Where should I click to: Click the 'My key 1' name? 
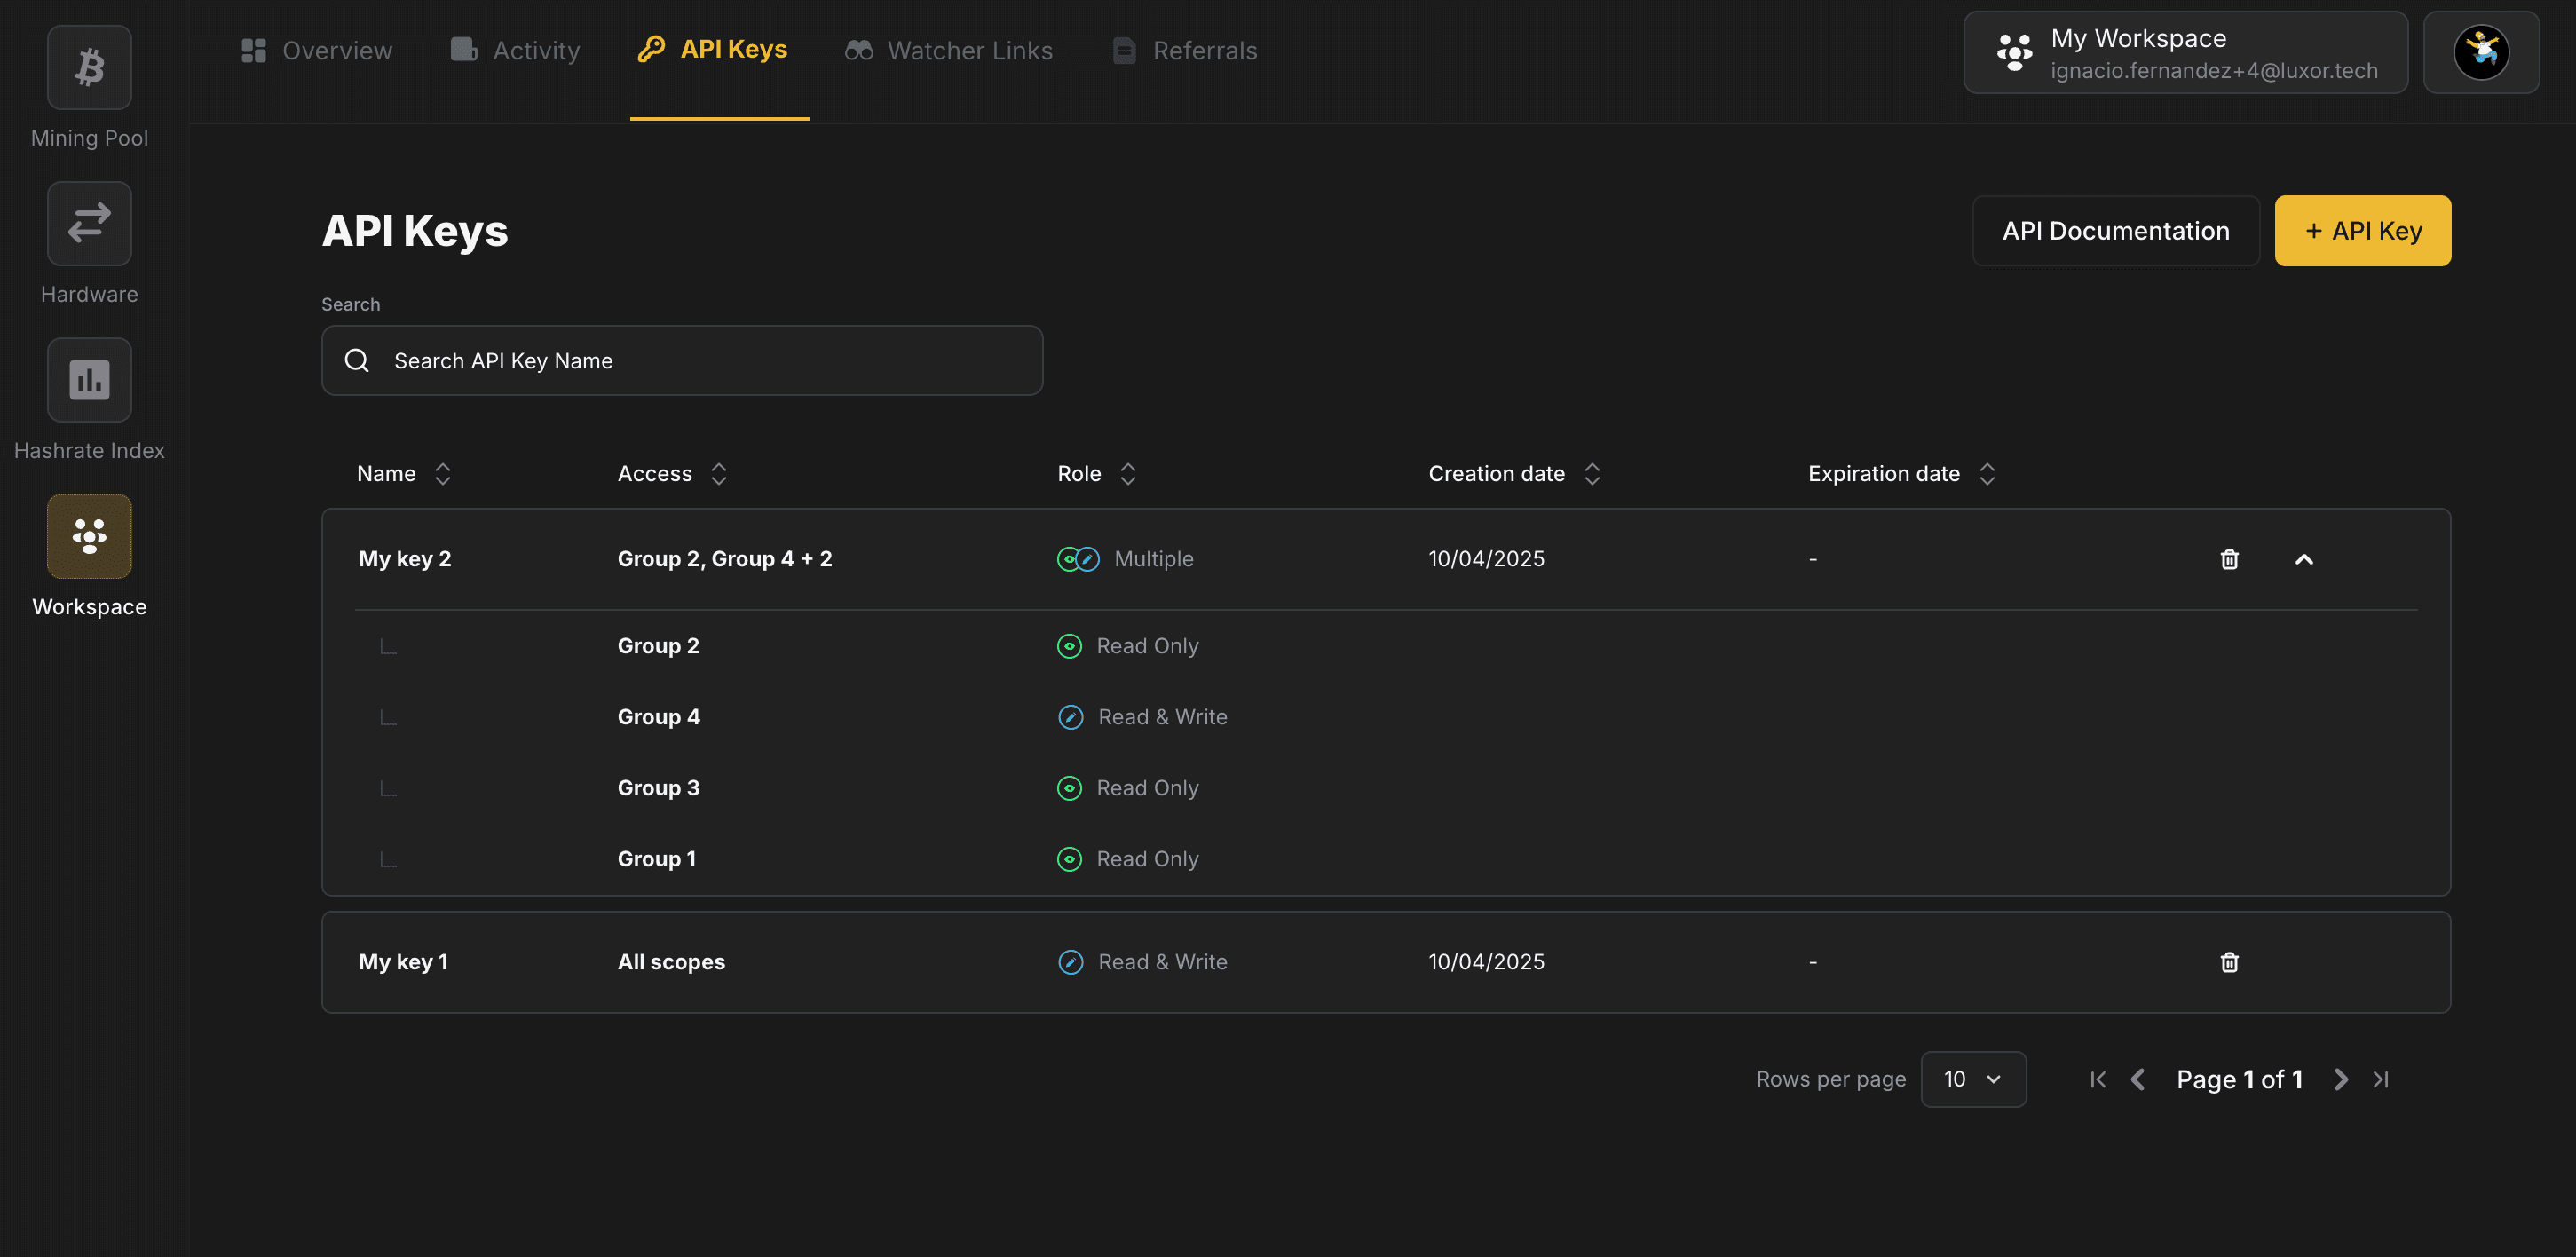403,962
